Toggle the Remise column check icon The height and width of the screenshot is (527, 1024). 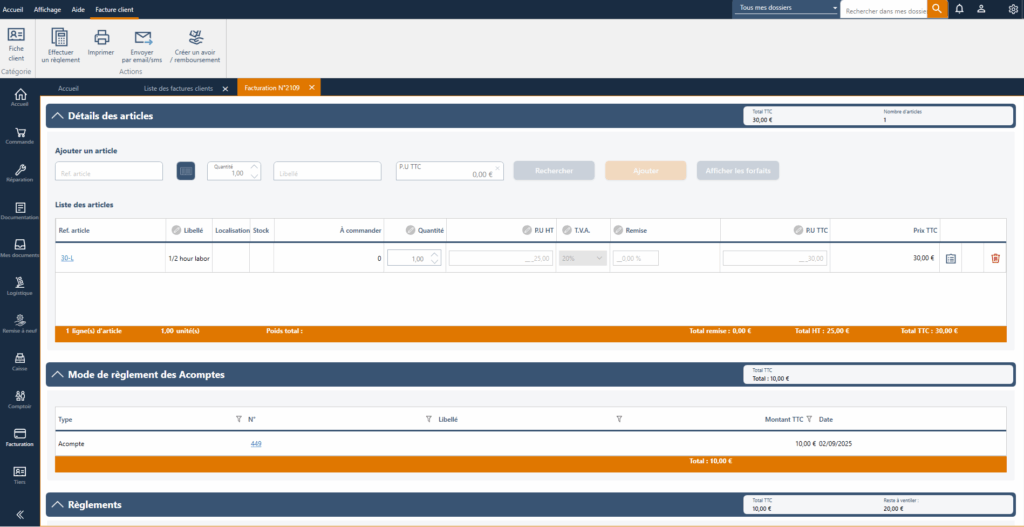pyautogui.click(x=618, y=230)
